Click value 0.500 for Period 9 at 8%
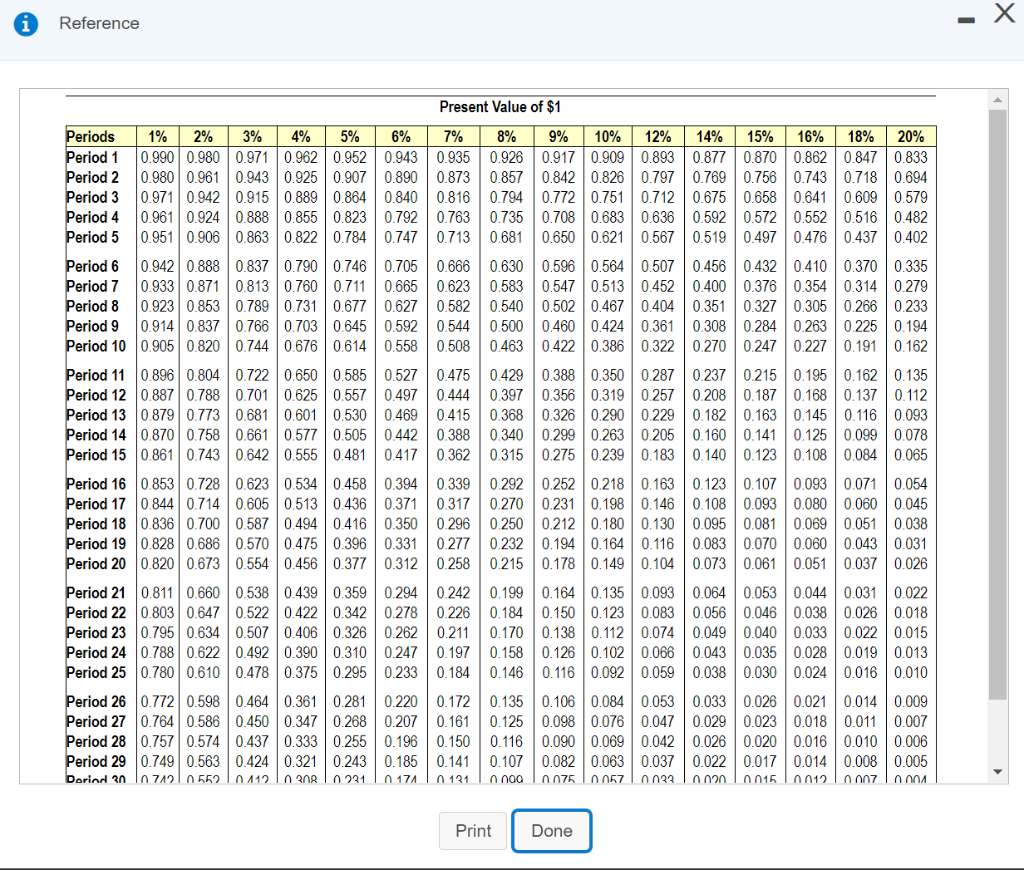Image resolution: width=1024 pixels, height=870 pixels. [507, 326]
